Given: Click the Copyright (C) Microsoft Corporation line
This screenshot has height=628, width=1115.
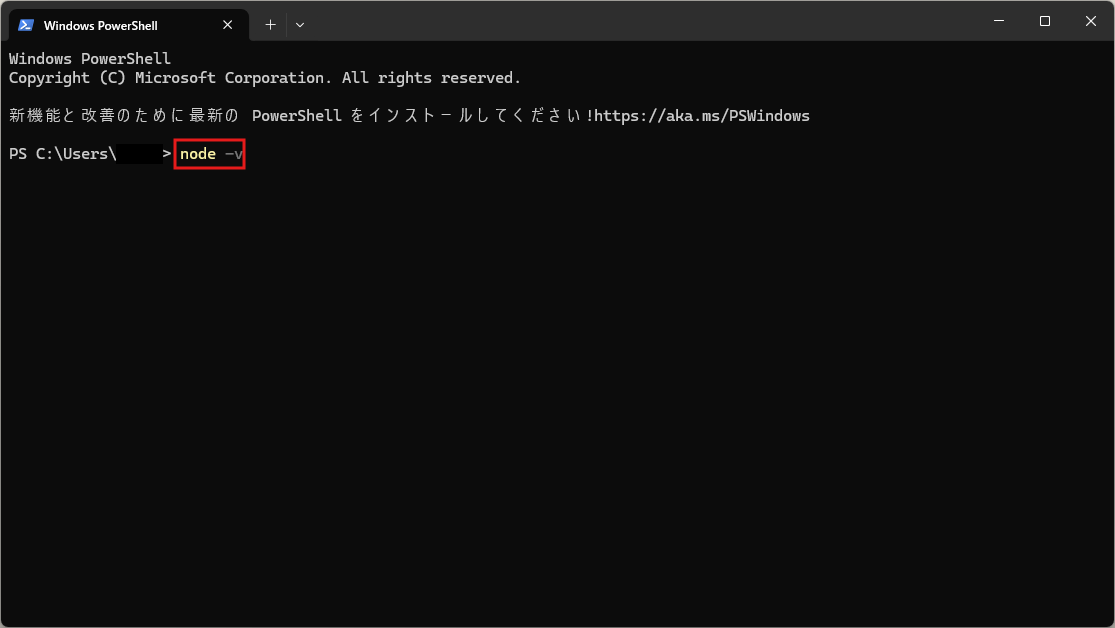Looking at the screenshot, I should click(x=170, y=78).
